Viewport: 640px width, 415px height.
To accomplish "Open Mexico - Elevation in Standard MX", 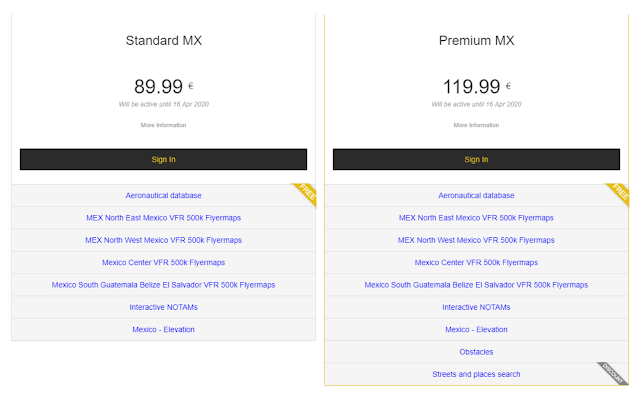I will tap(163, 329).
